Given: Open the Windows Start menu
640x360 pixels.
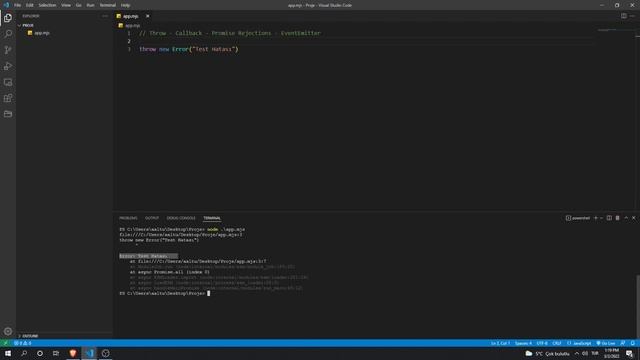Looking at the screenshot, I should coord(8,353).
